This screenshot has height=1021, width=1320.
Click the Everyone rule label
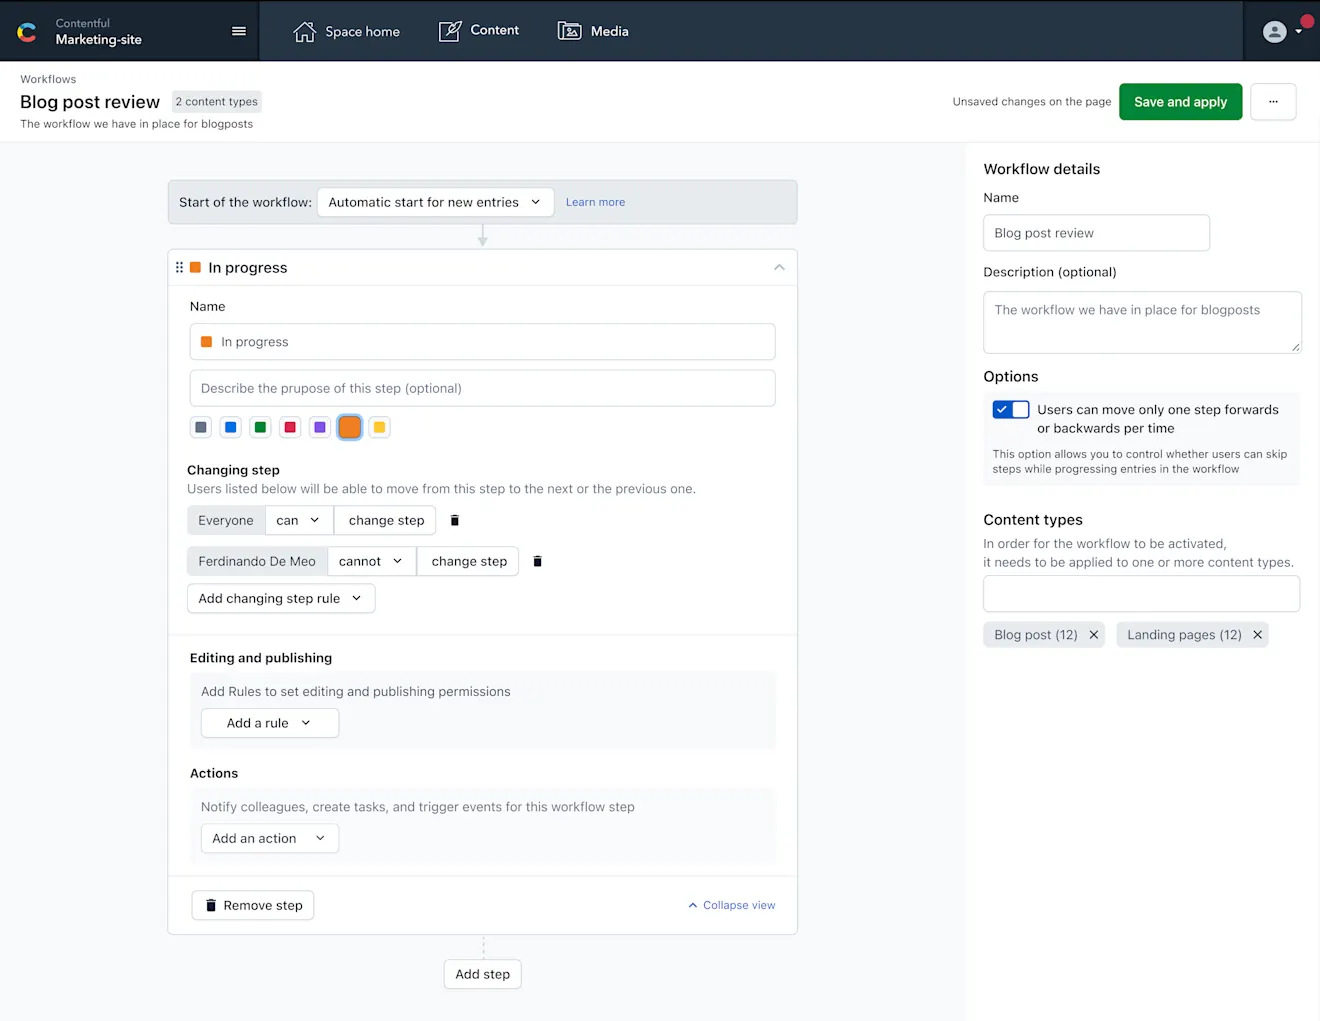tap(226, 520)
